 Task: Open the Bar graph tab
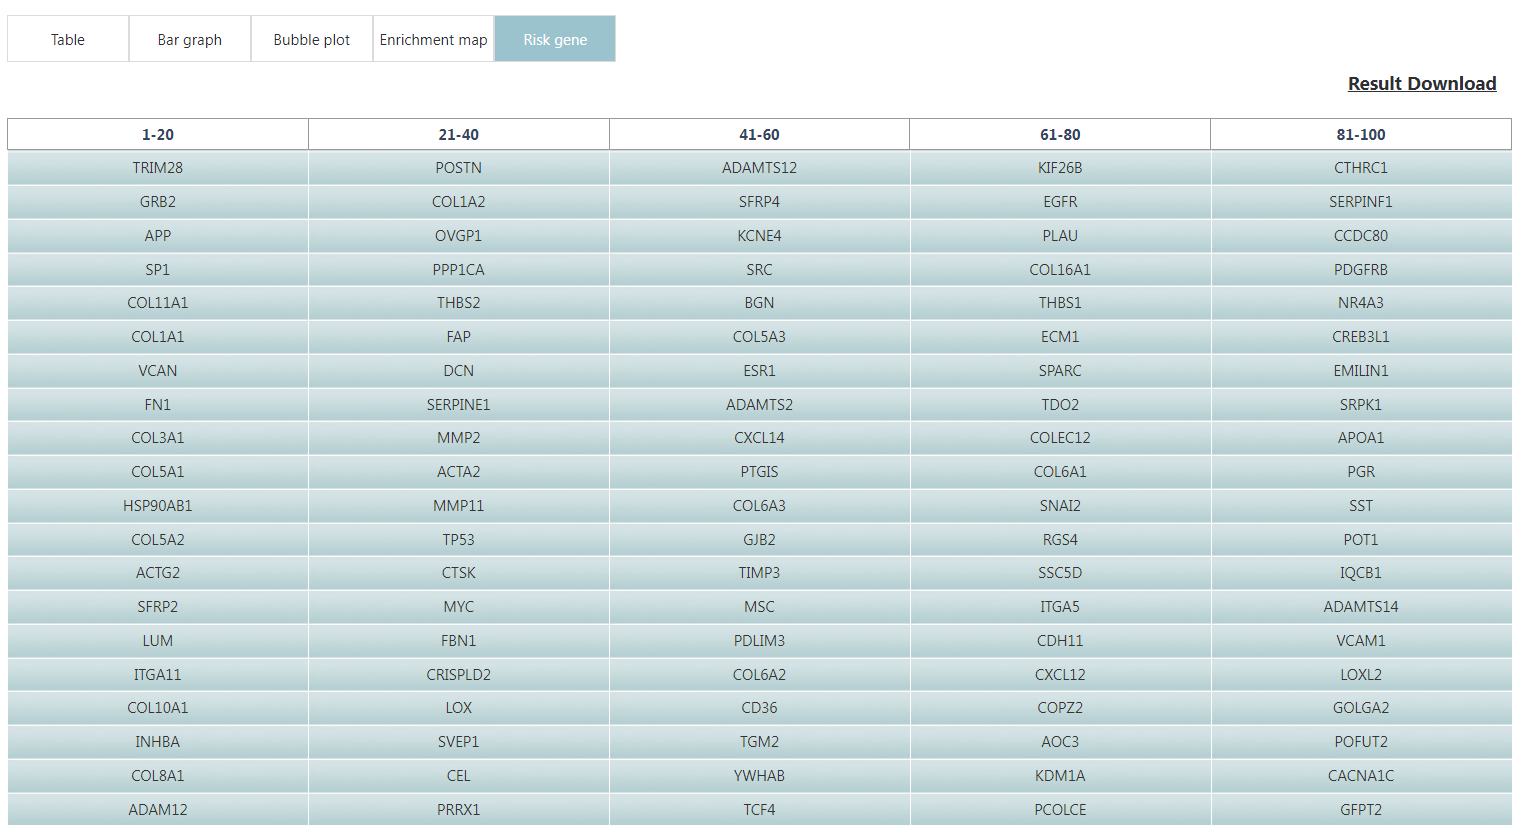pyautogui.click(x=190, y=39)
